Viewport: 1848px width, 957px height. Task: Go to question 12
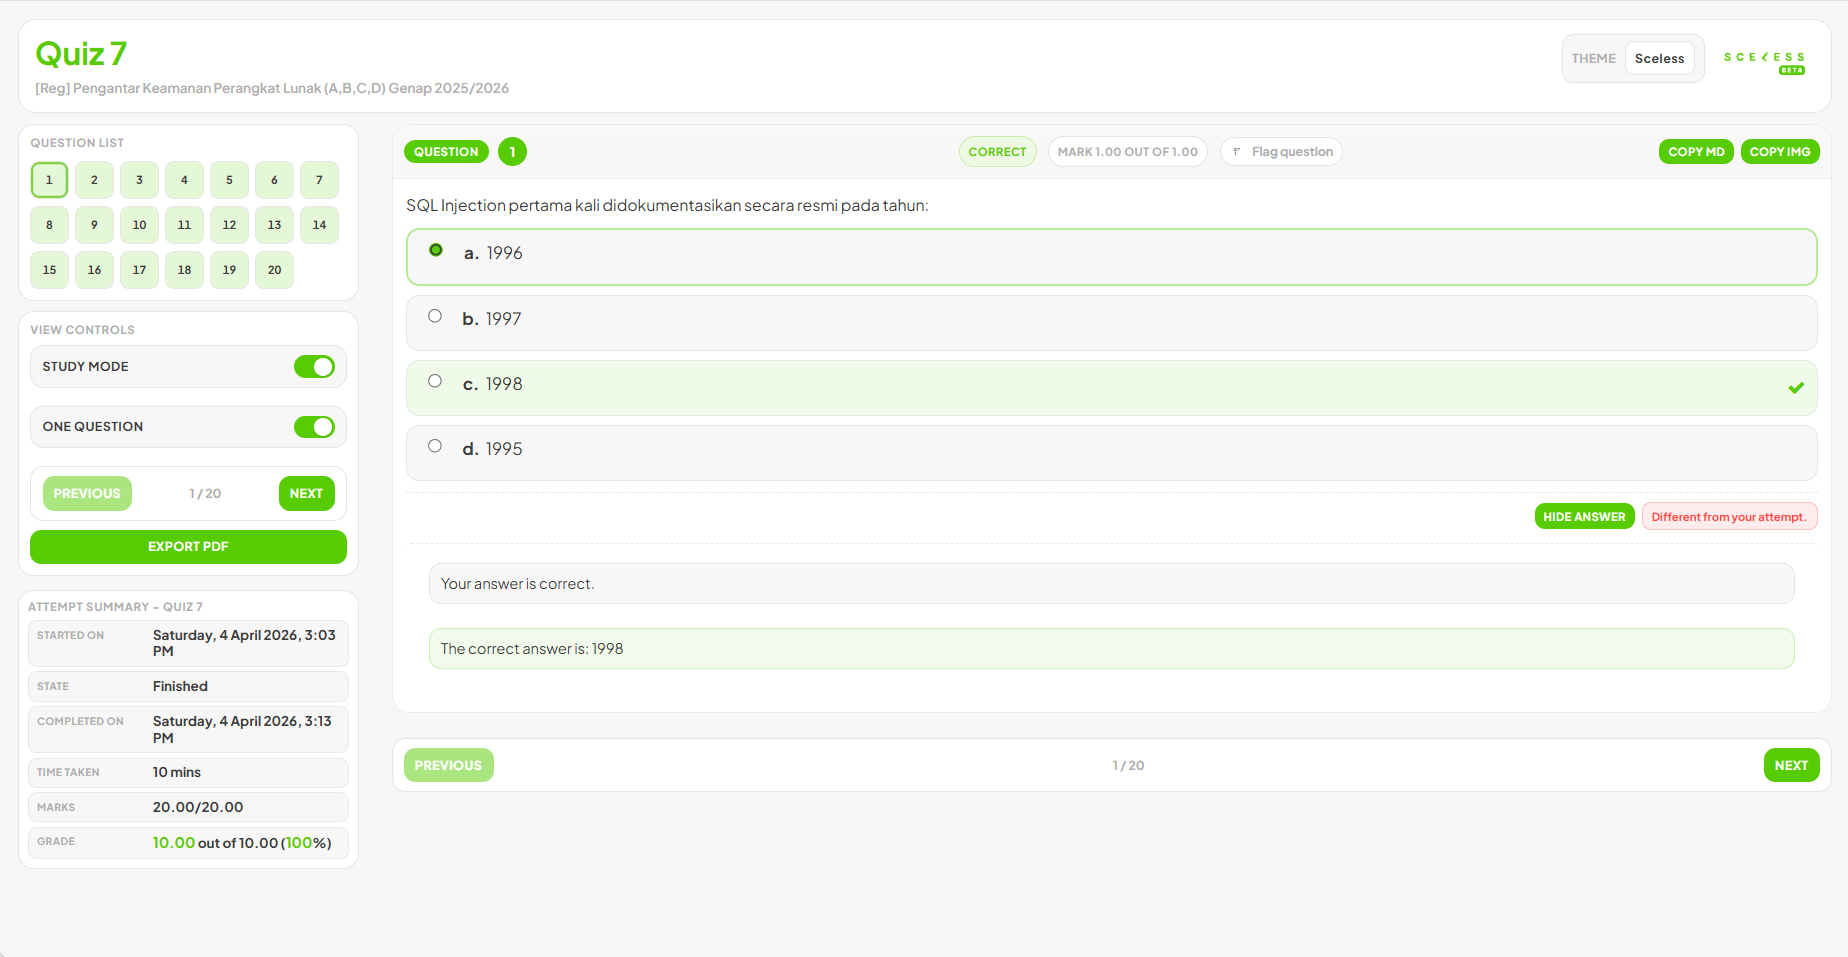coord(229,225)
